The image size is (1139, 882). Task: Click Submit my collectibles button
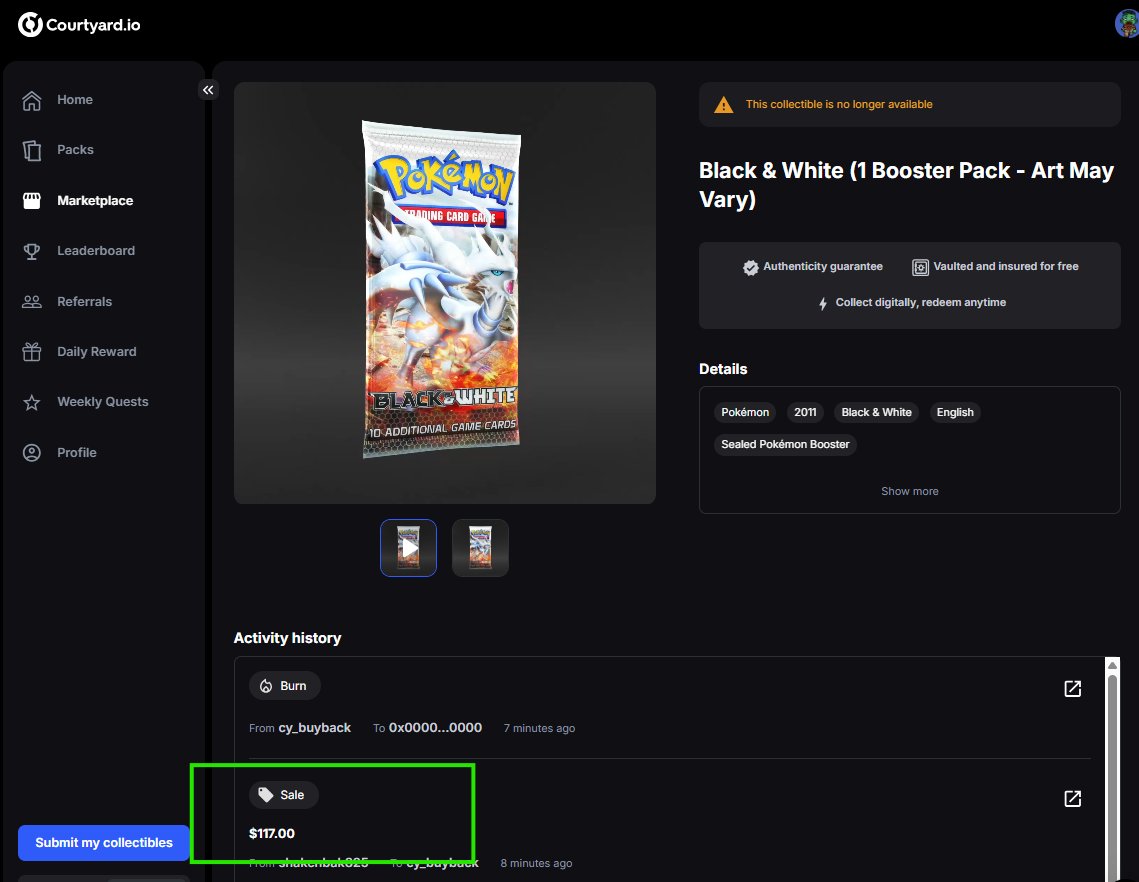(x=104, y=843)
